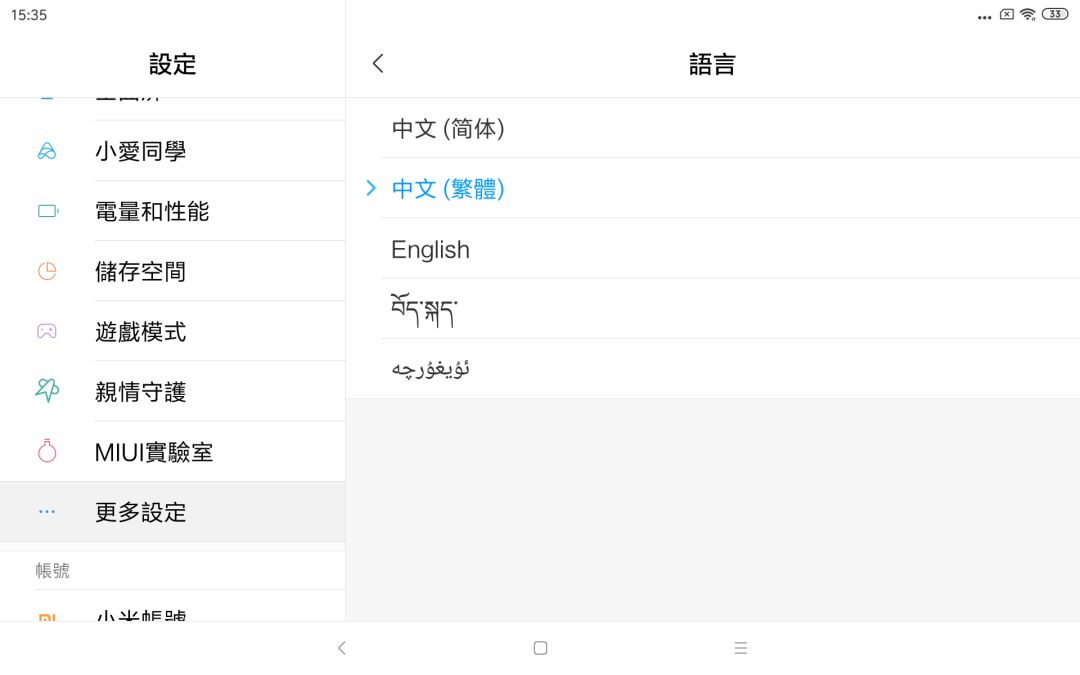The height and width of the screenshot is (675, 1080).
Task: Open 電量和性能 settings
Action: pos(152,211)
